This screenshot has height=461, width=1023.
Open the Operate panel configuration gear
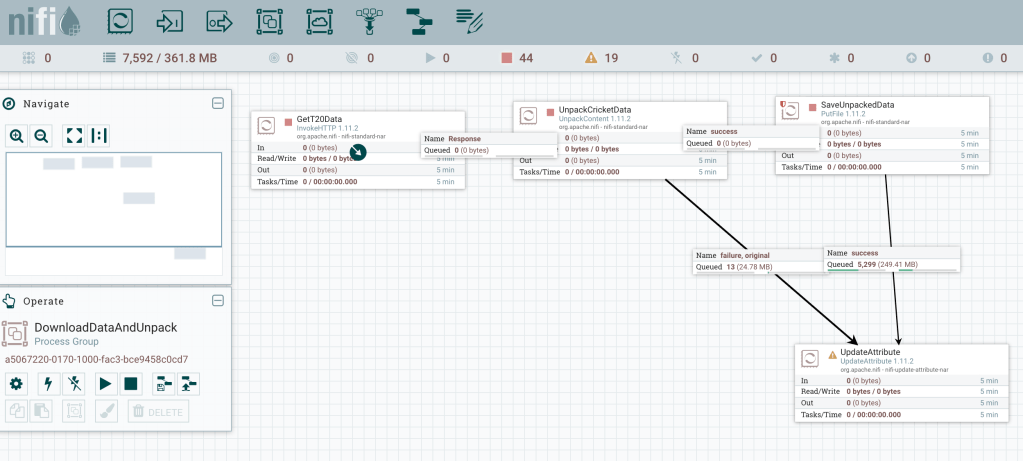click(16, 383)
